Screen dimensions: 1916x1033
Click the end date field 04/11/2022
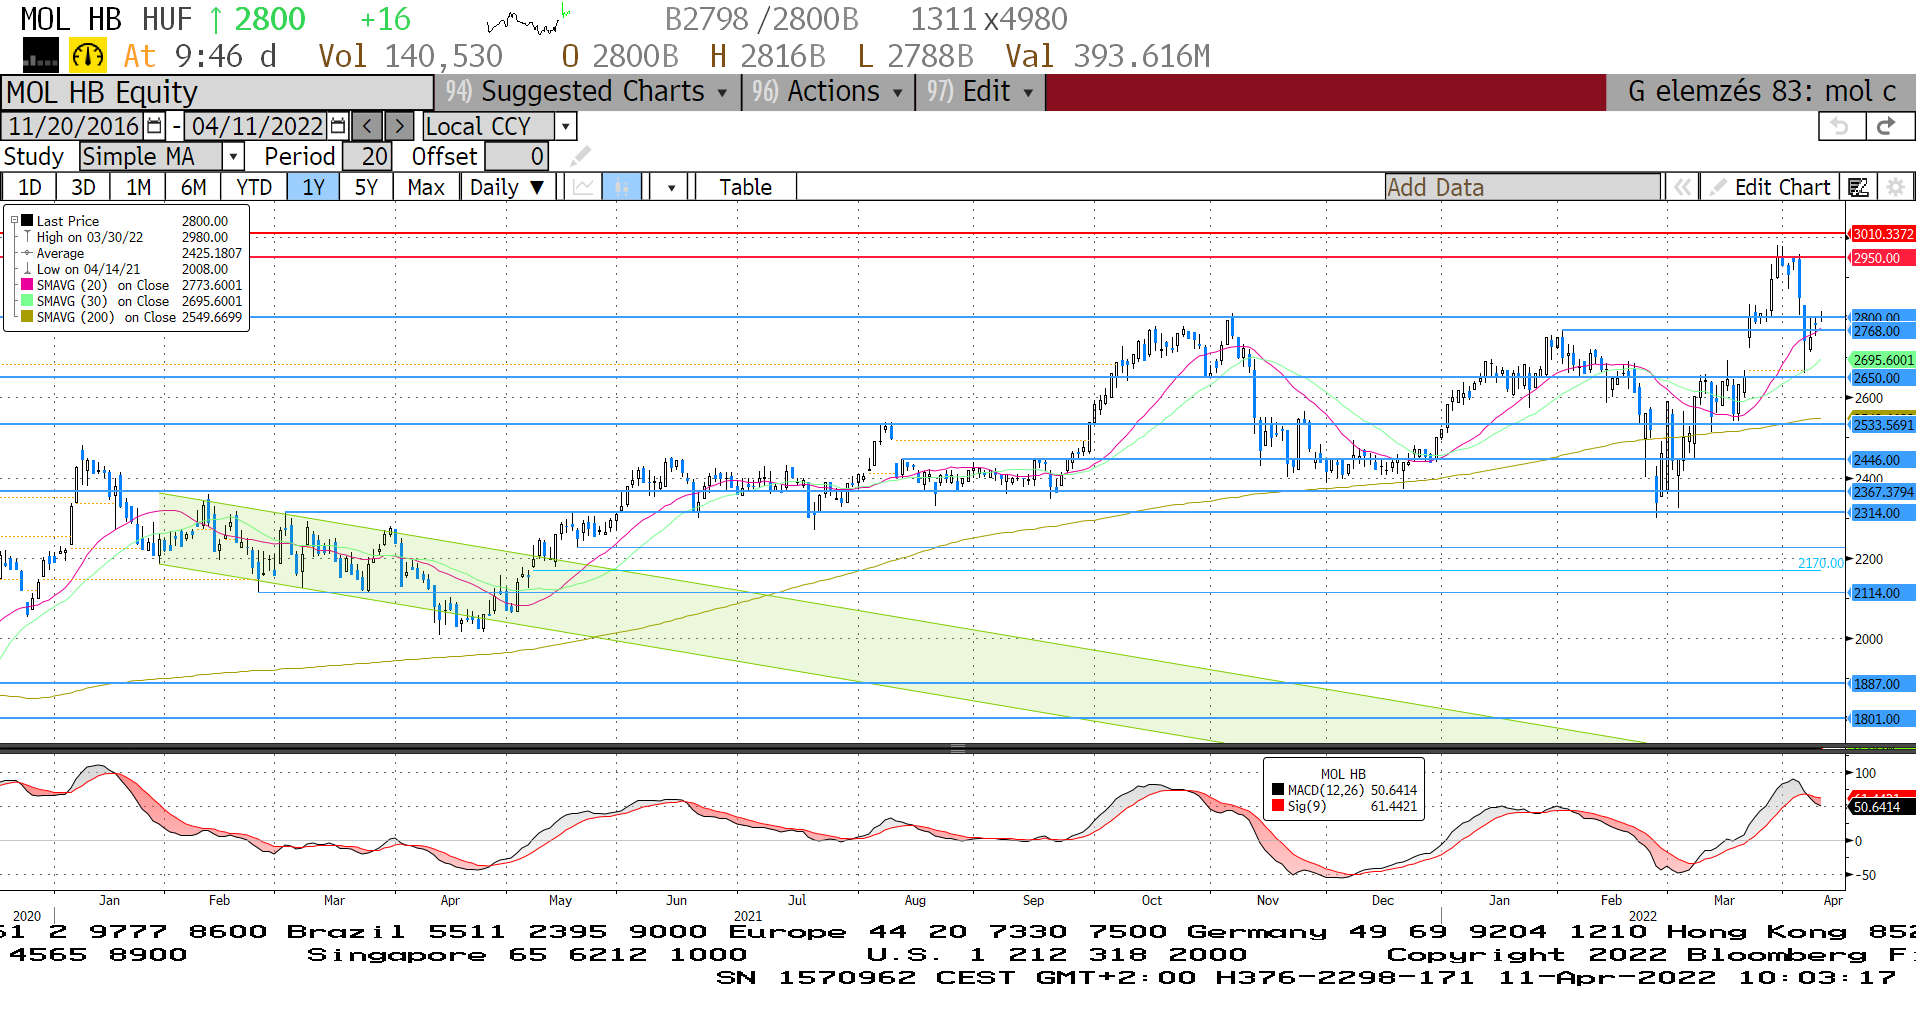pyautogui.click(x=258, y=126)
